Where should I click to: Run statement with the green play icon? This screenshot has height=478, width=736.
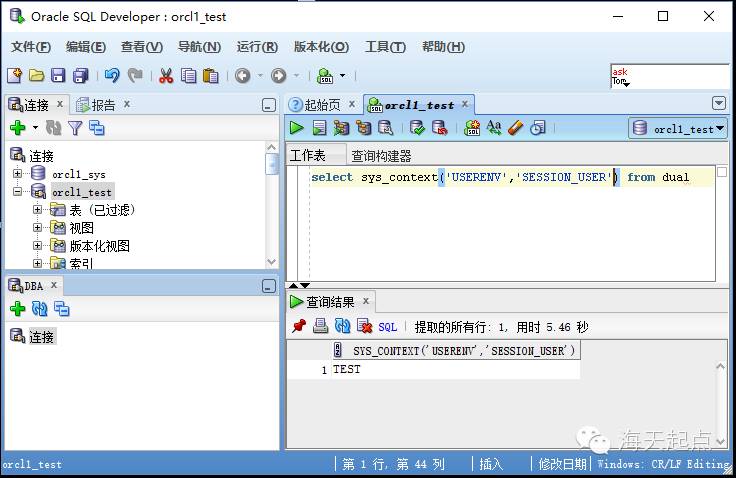click(x=296, y=128)
